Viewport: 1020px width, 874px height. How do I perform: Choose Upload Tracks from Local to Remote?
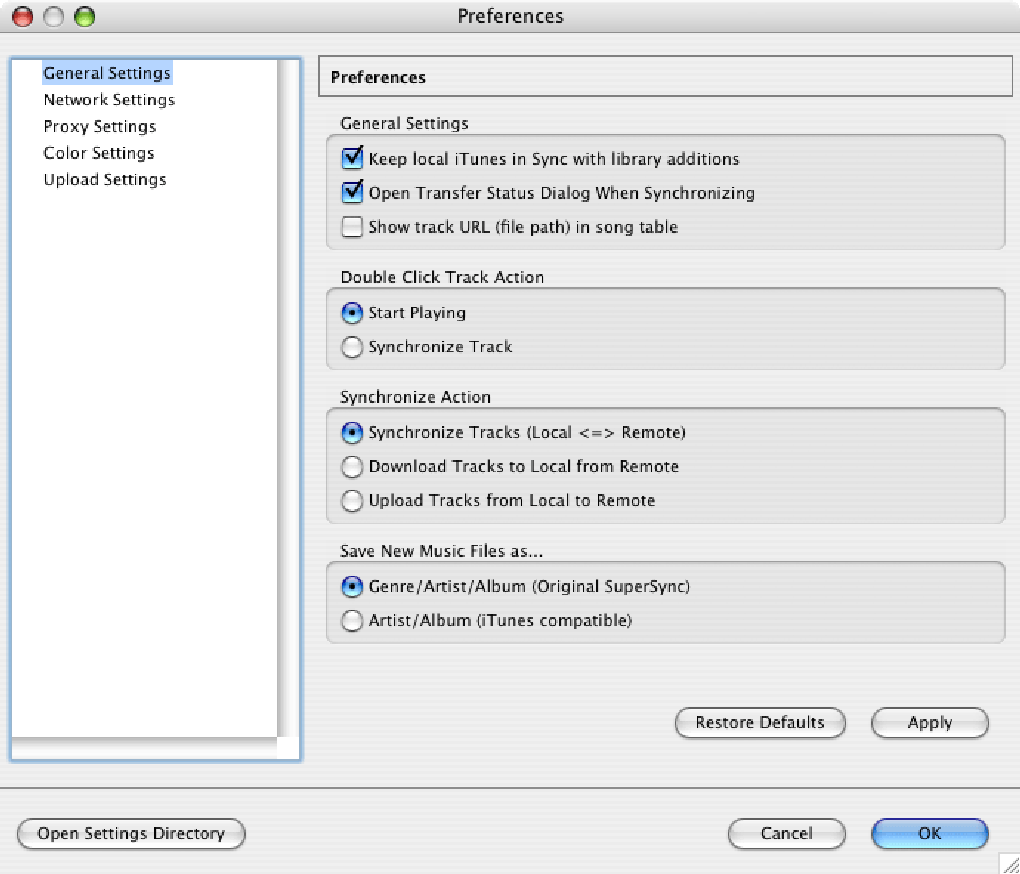pyautogui.click(x=352, y=501)
